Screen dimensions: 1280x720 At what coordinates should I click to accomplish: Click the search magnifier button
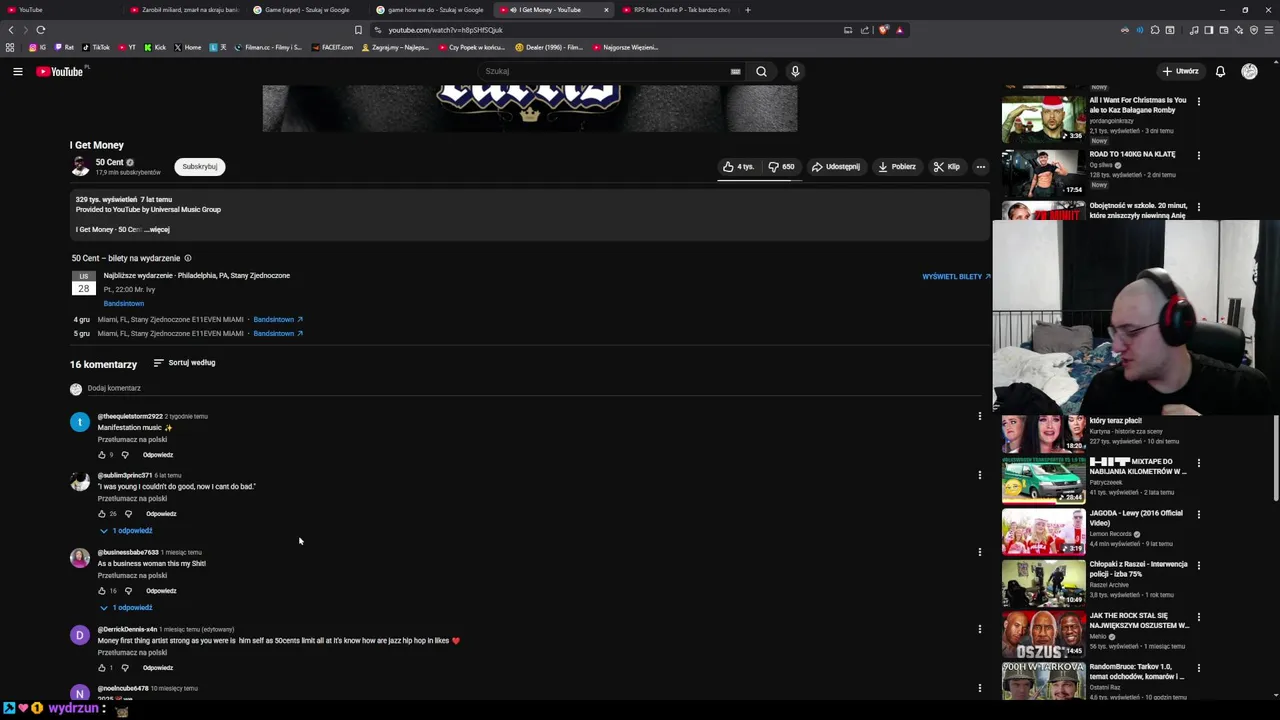tap(761, 71)
